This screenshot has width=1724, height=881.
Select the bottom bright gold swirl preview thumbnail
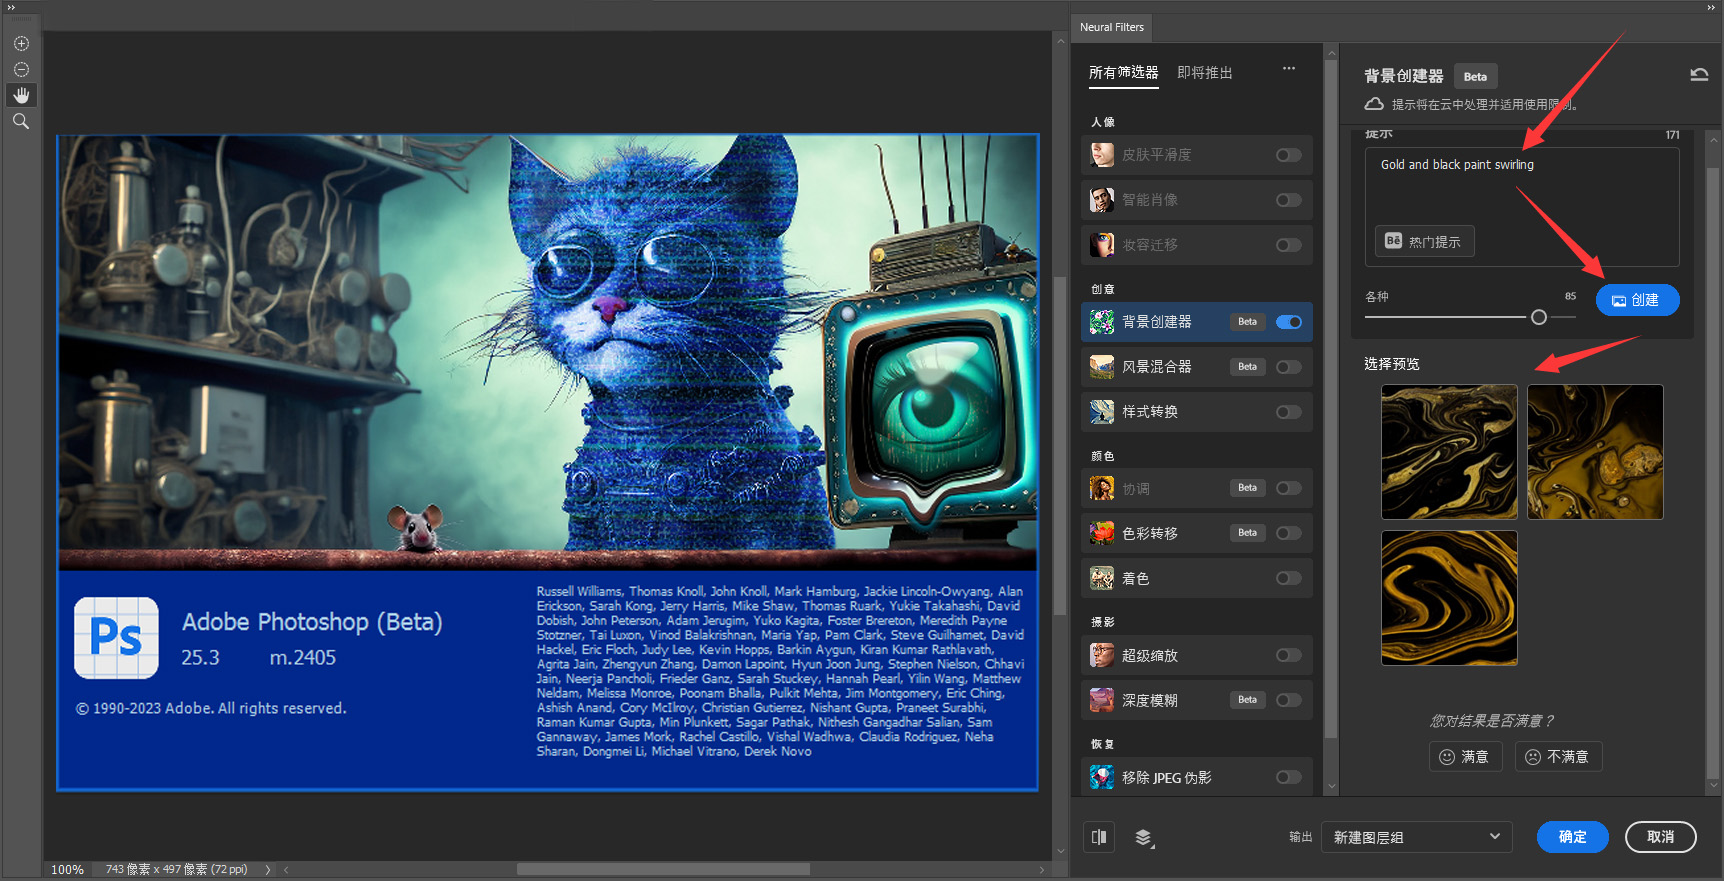[1449, 598]
